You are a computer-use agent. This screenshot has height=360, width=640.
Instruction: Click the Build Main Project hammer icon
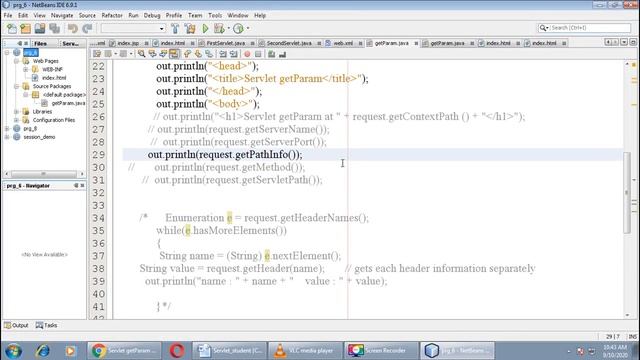point(175,29)
